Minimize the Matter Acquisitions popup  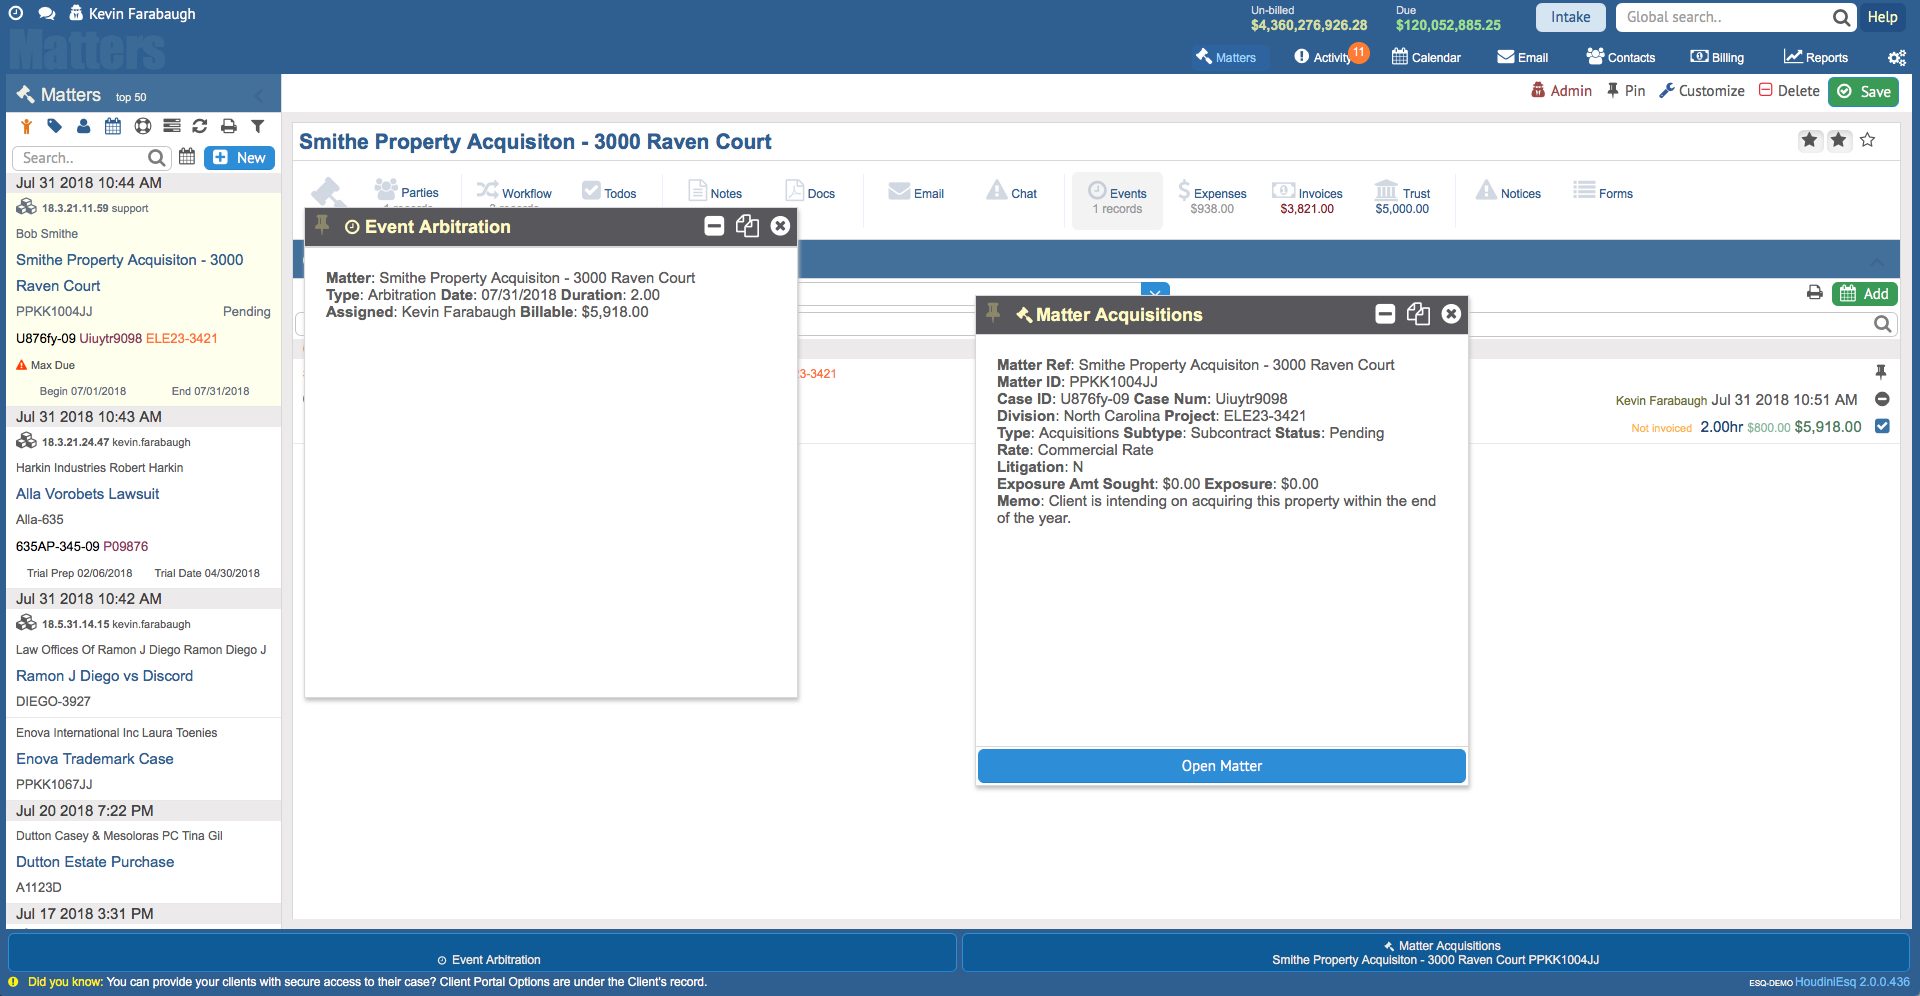(x=1385, y=314)
